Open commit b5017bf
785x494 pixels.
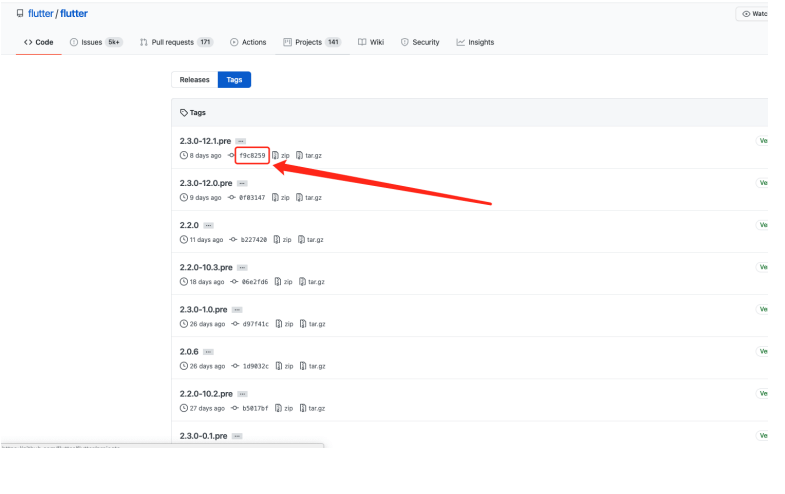pyautogui.click(x=255, y=408)
